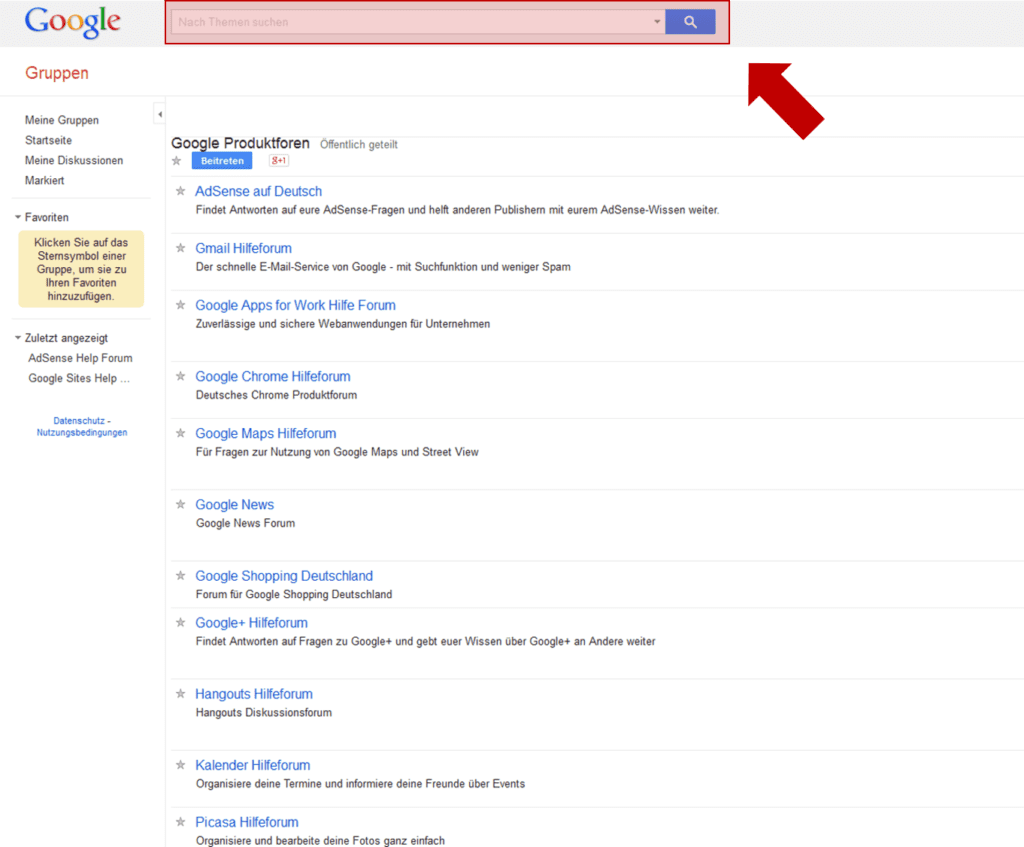Open Gmail Hilfeforum link
This screenshot has height=847, width=1024.
click(244, 248)
